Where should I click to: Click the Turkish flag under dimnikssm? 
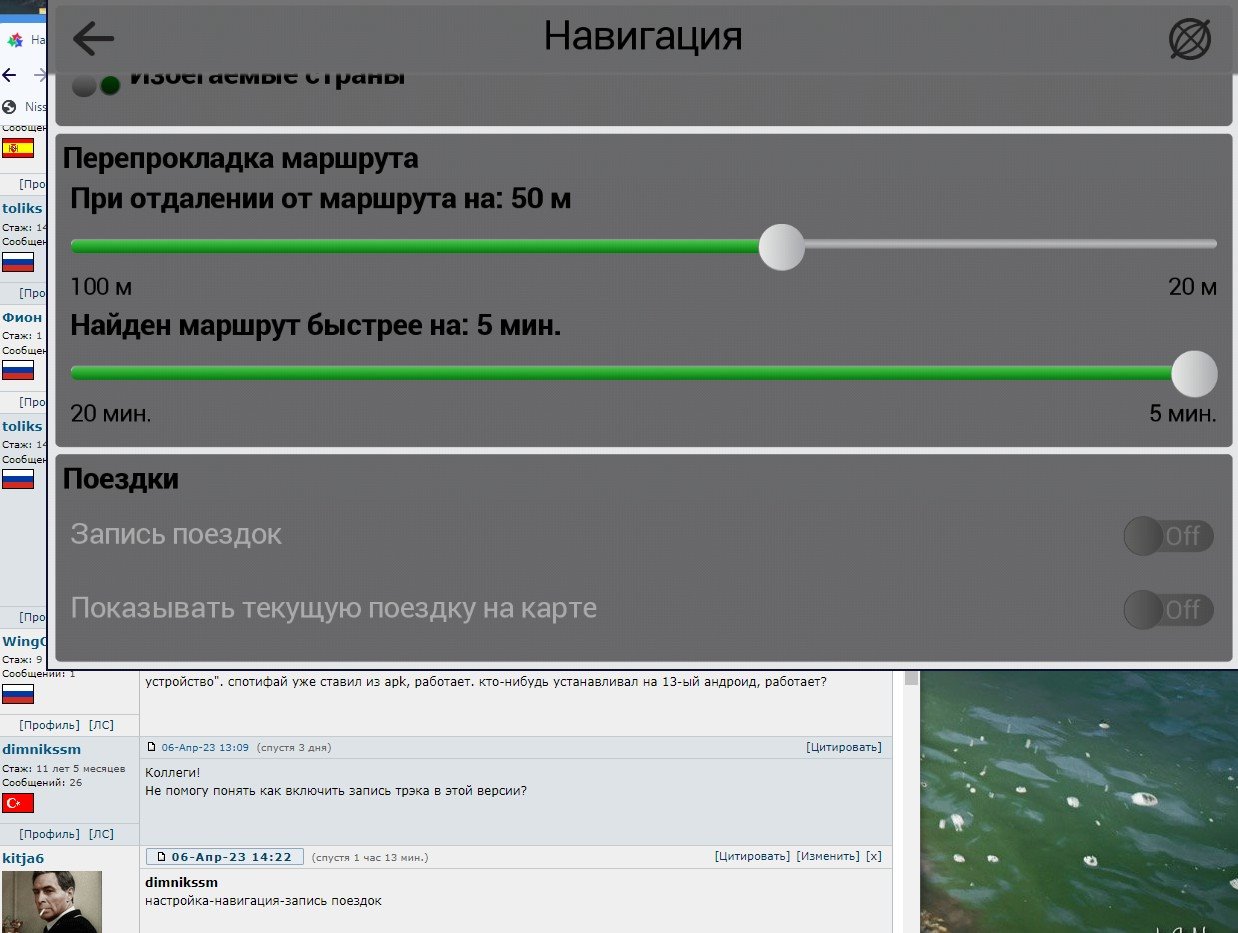point(18,803)
